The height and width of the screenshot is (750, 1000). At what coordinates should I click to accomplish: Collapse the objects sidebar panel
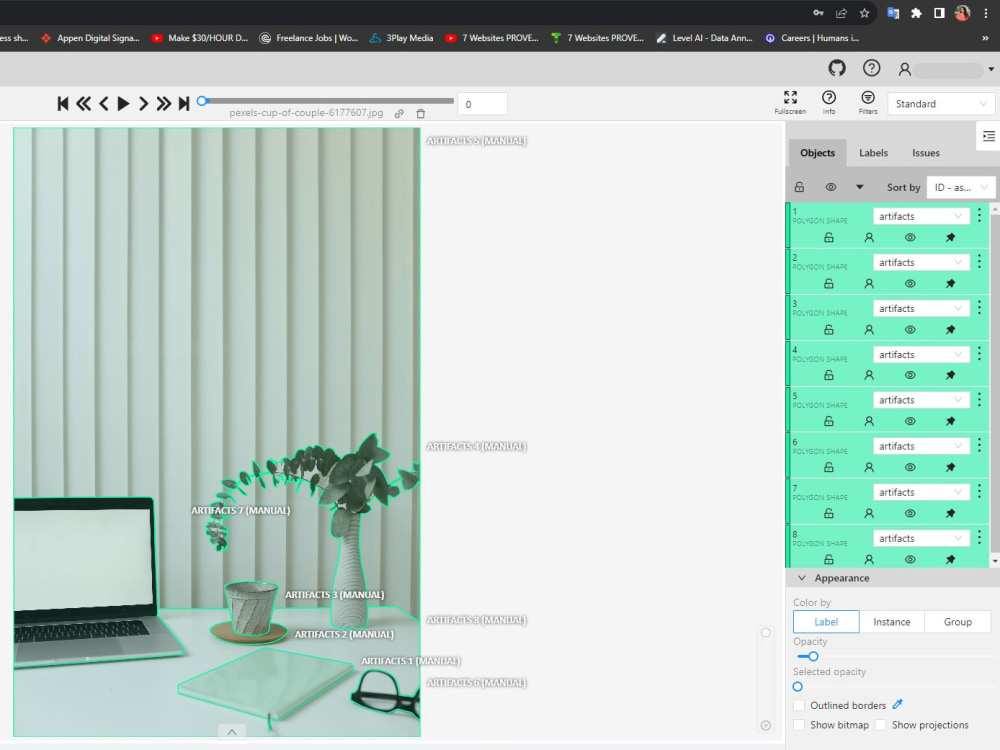pos(989,136)
